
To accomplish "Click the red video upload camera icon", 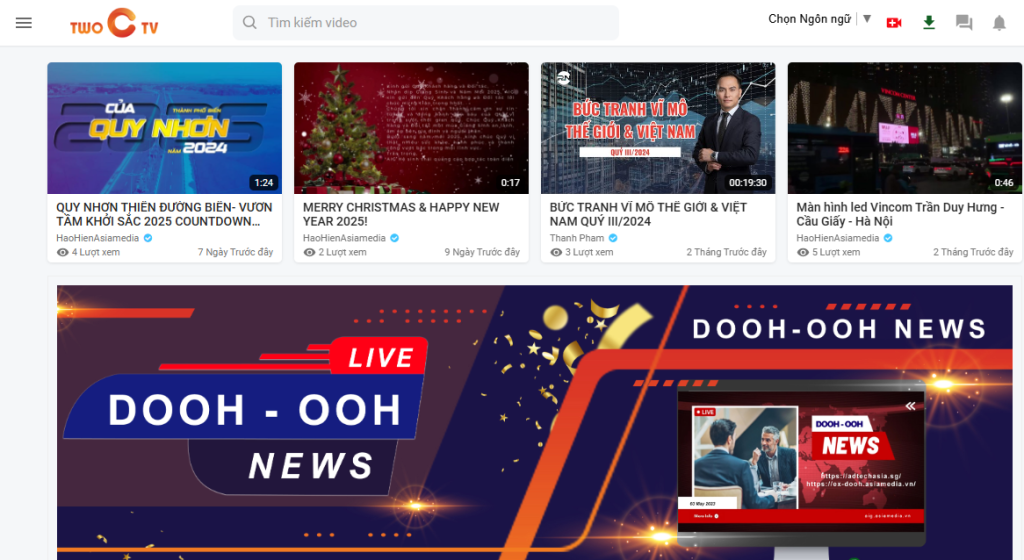I will click(x=894, y=22).
